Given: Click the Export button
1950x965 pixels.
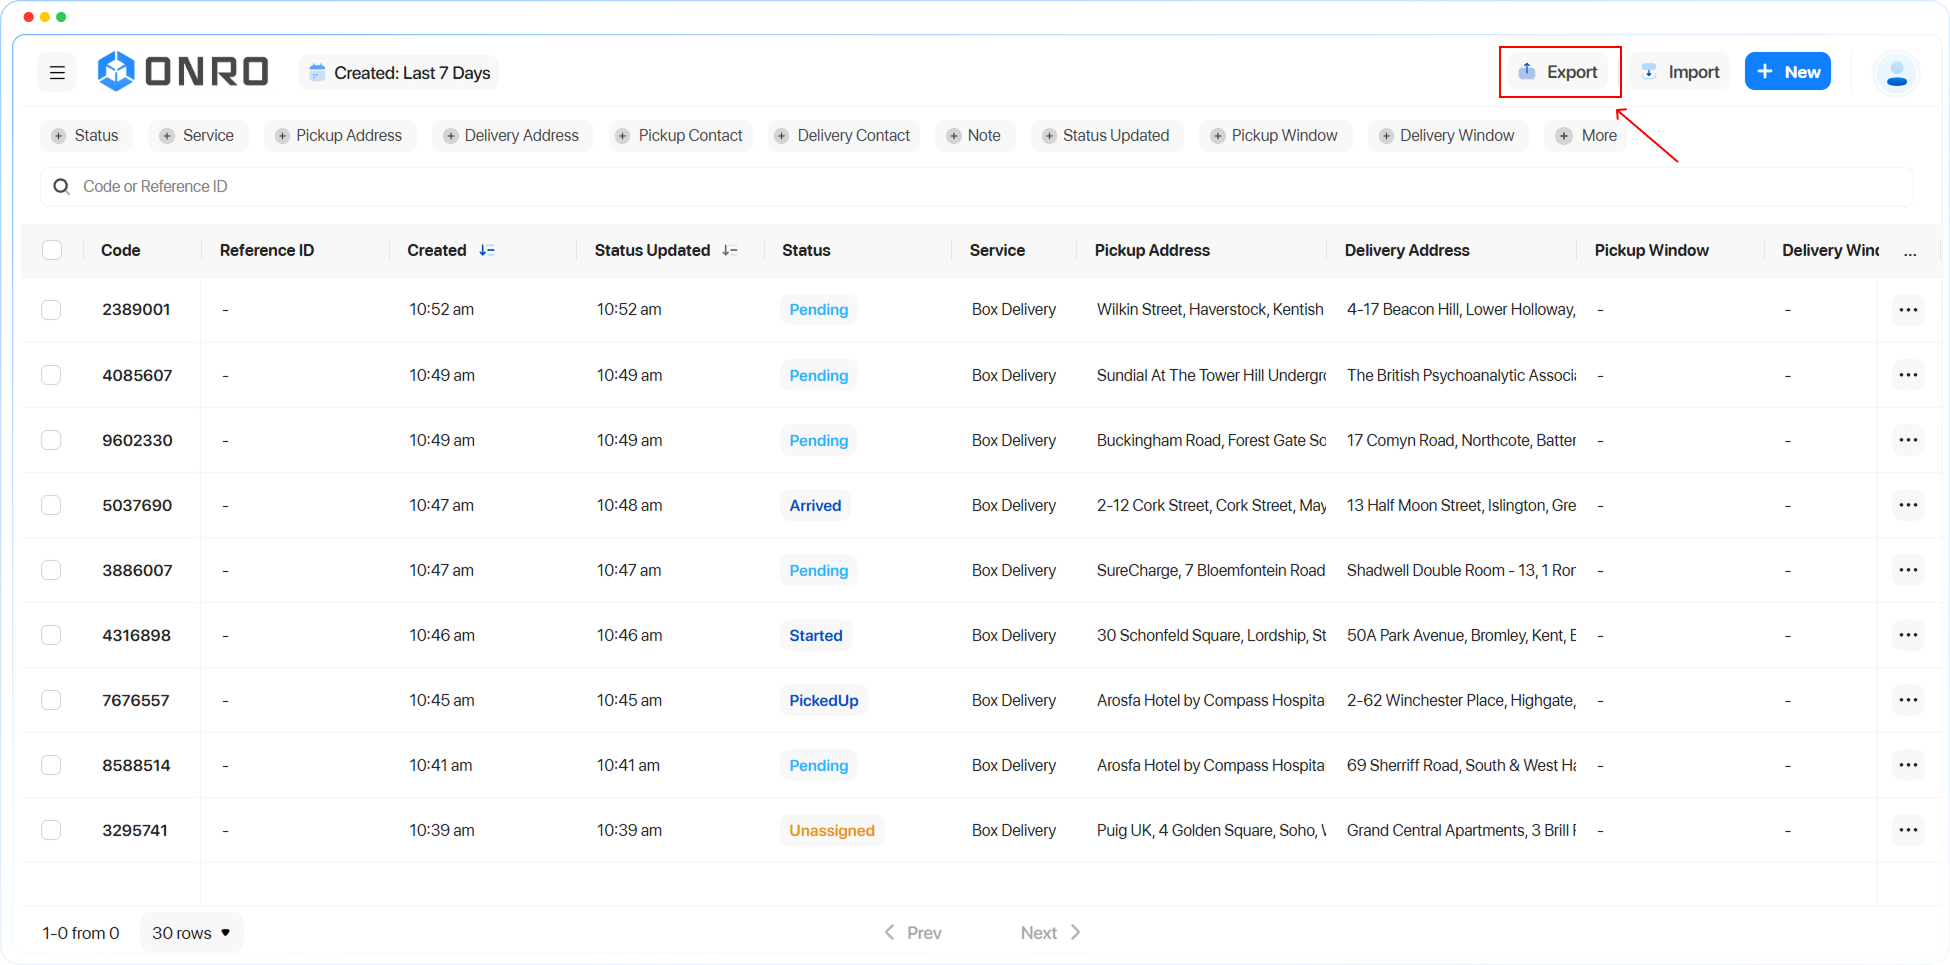Looking at the screenshot, I should (1559, 72).
